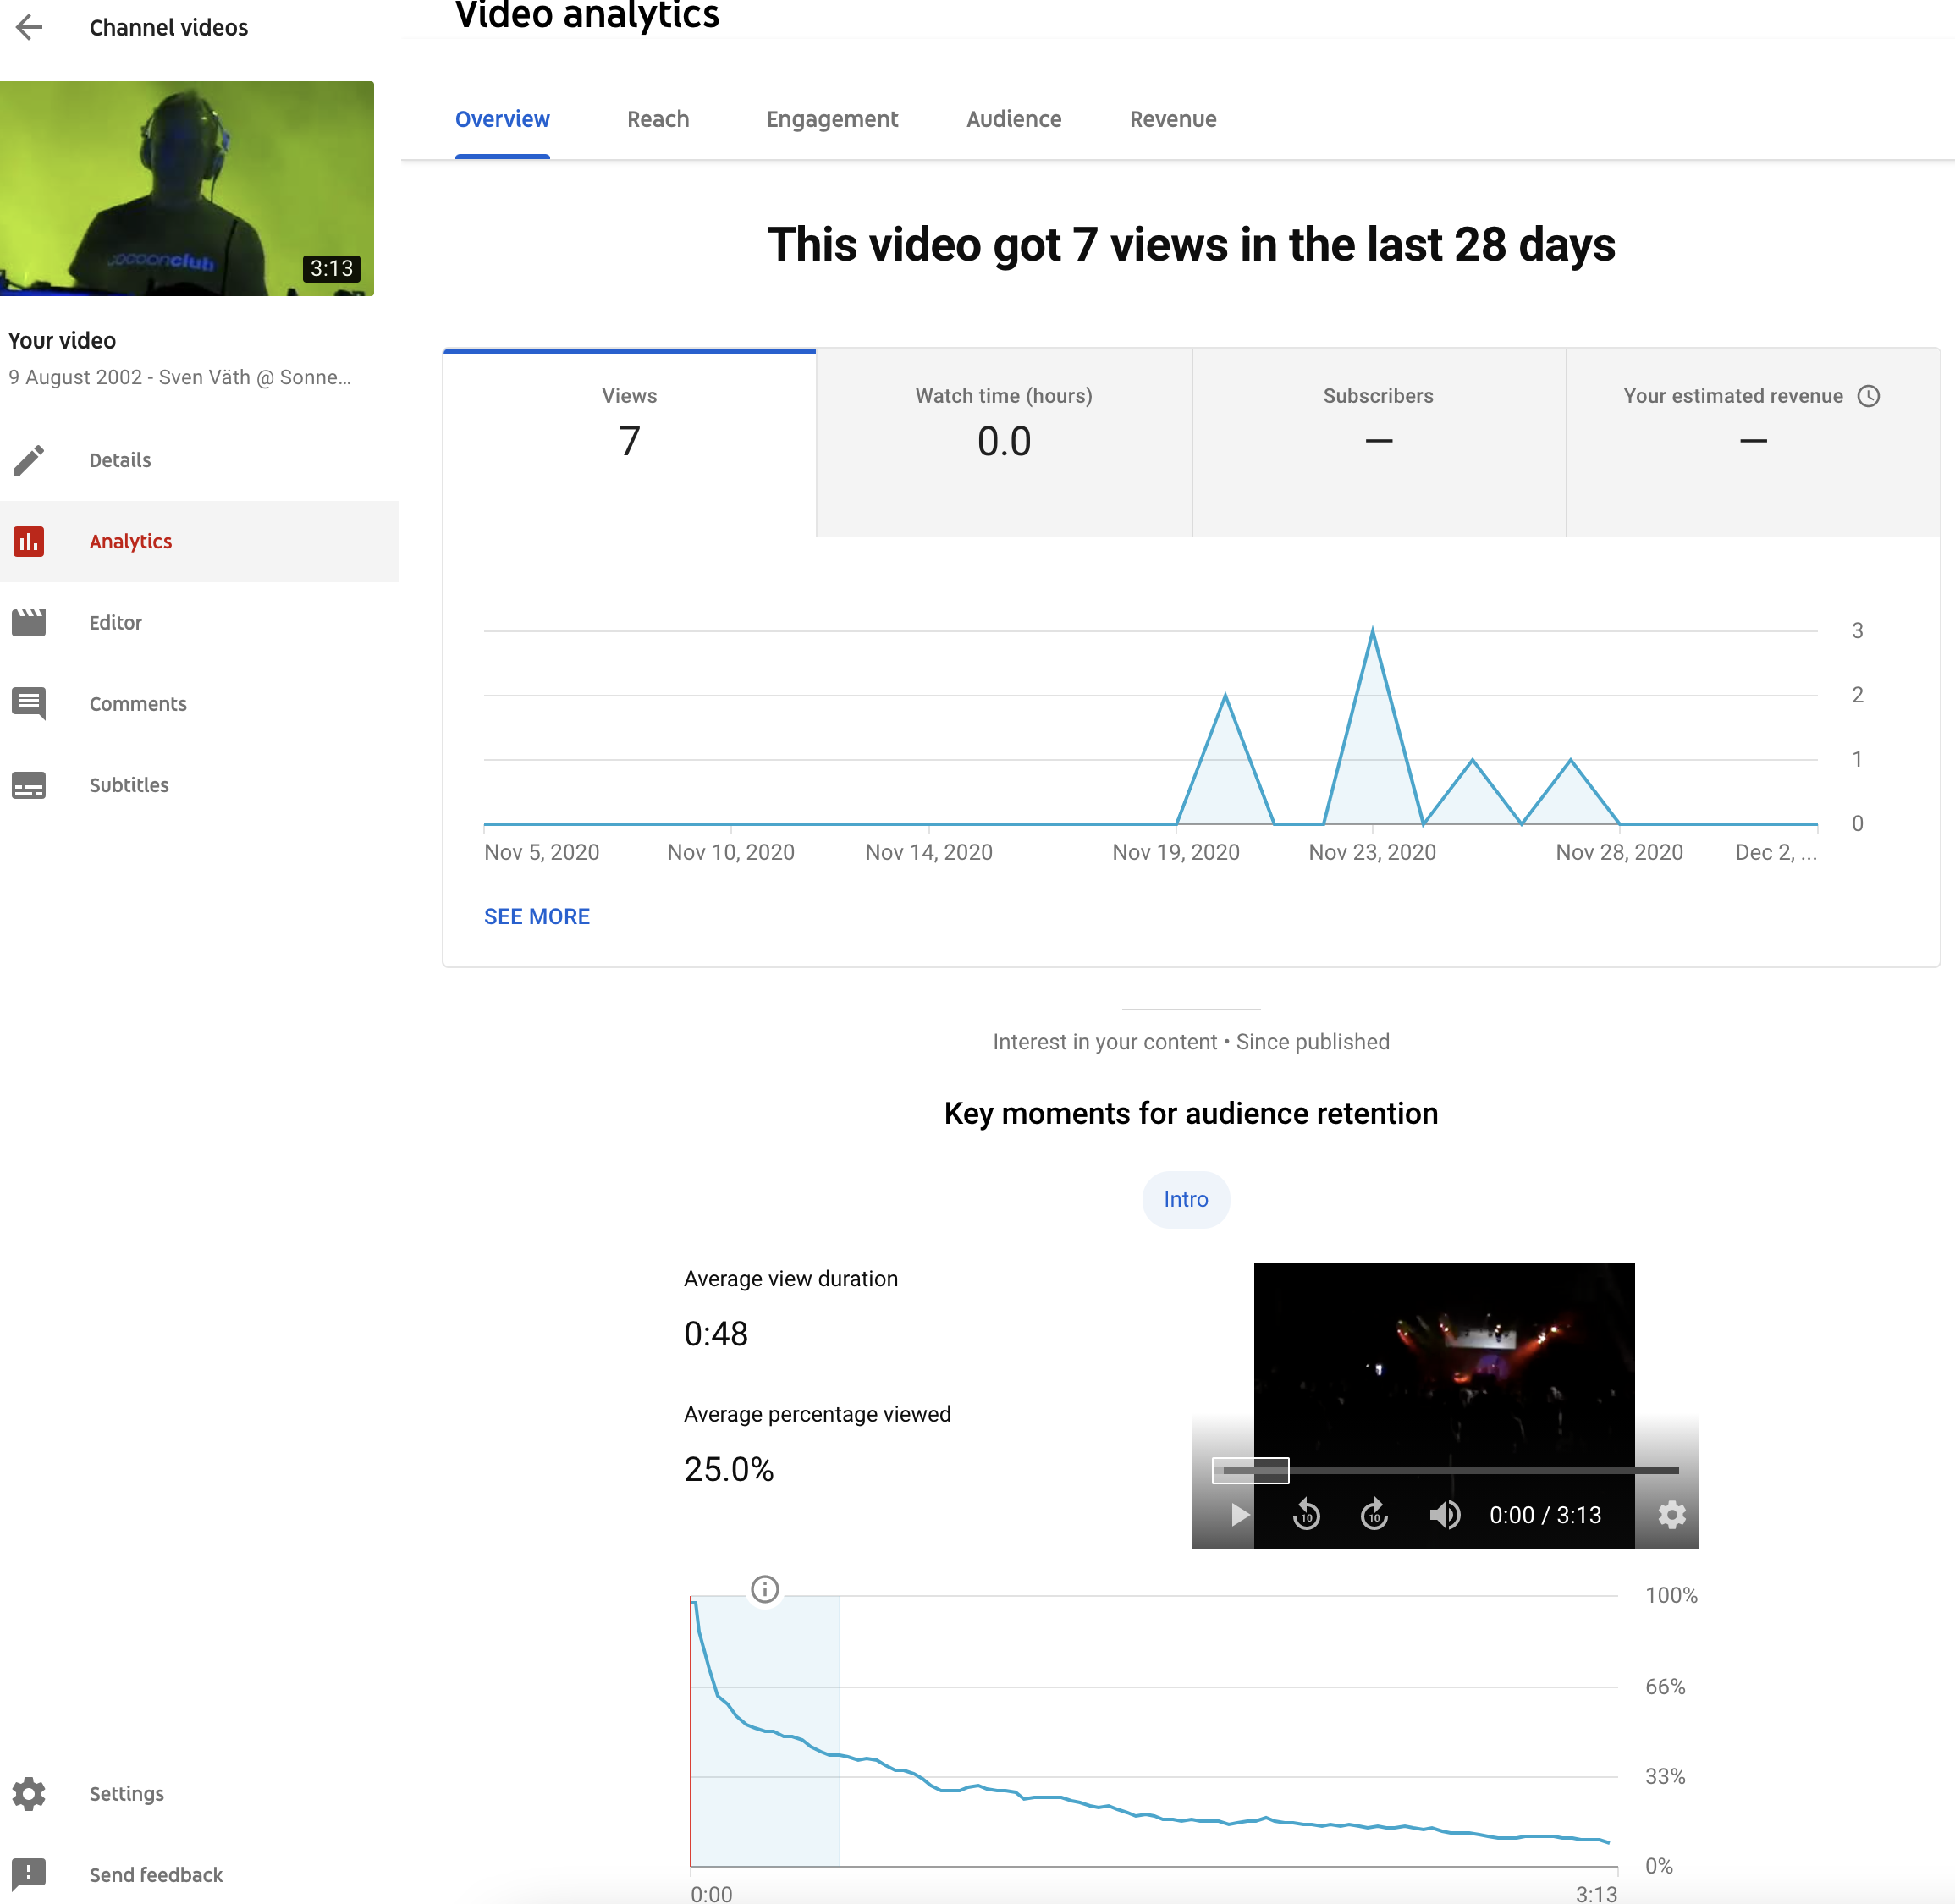The width and height of the screenshot is (1955, 1904).
Task: Open the preview player settings gear
Action: point(1671,1515)
